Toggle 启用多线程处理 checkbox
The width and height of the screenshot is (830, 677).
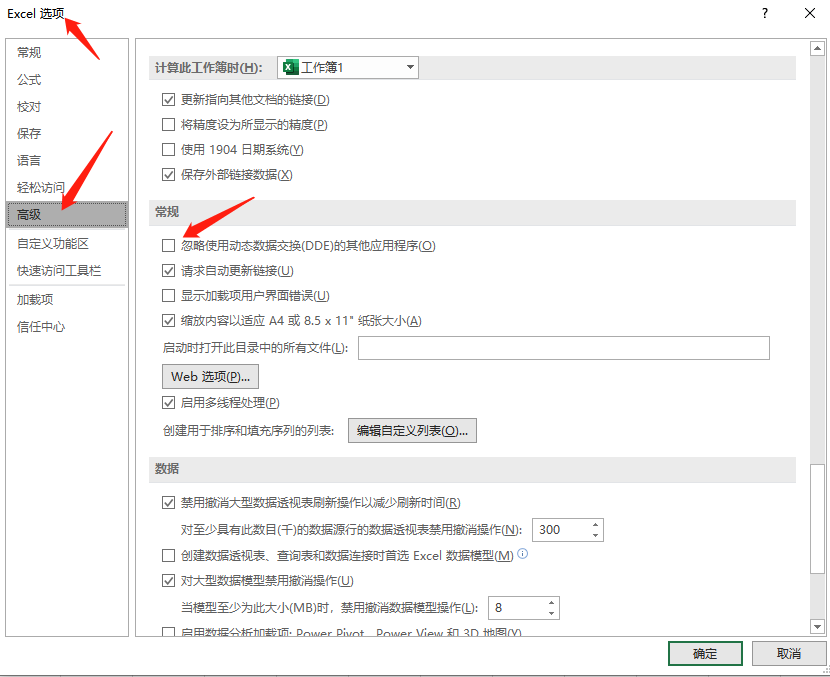[x=168, y=403]
